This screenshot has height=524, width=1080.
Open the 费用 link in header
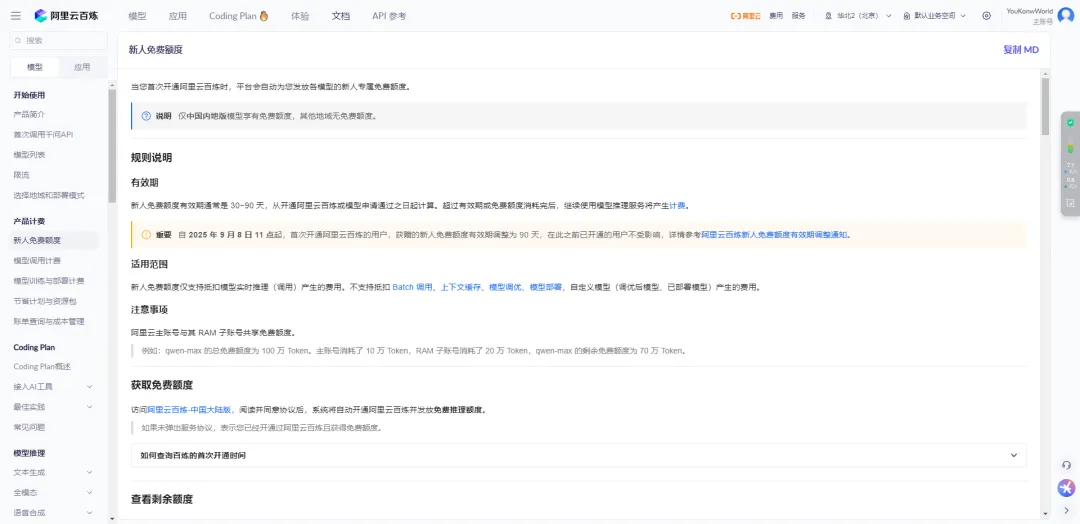pyautogui.click(x=776, y=16)
